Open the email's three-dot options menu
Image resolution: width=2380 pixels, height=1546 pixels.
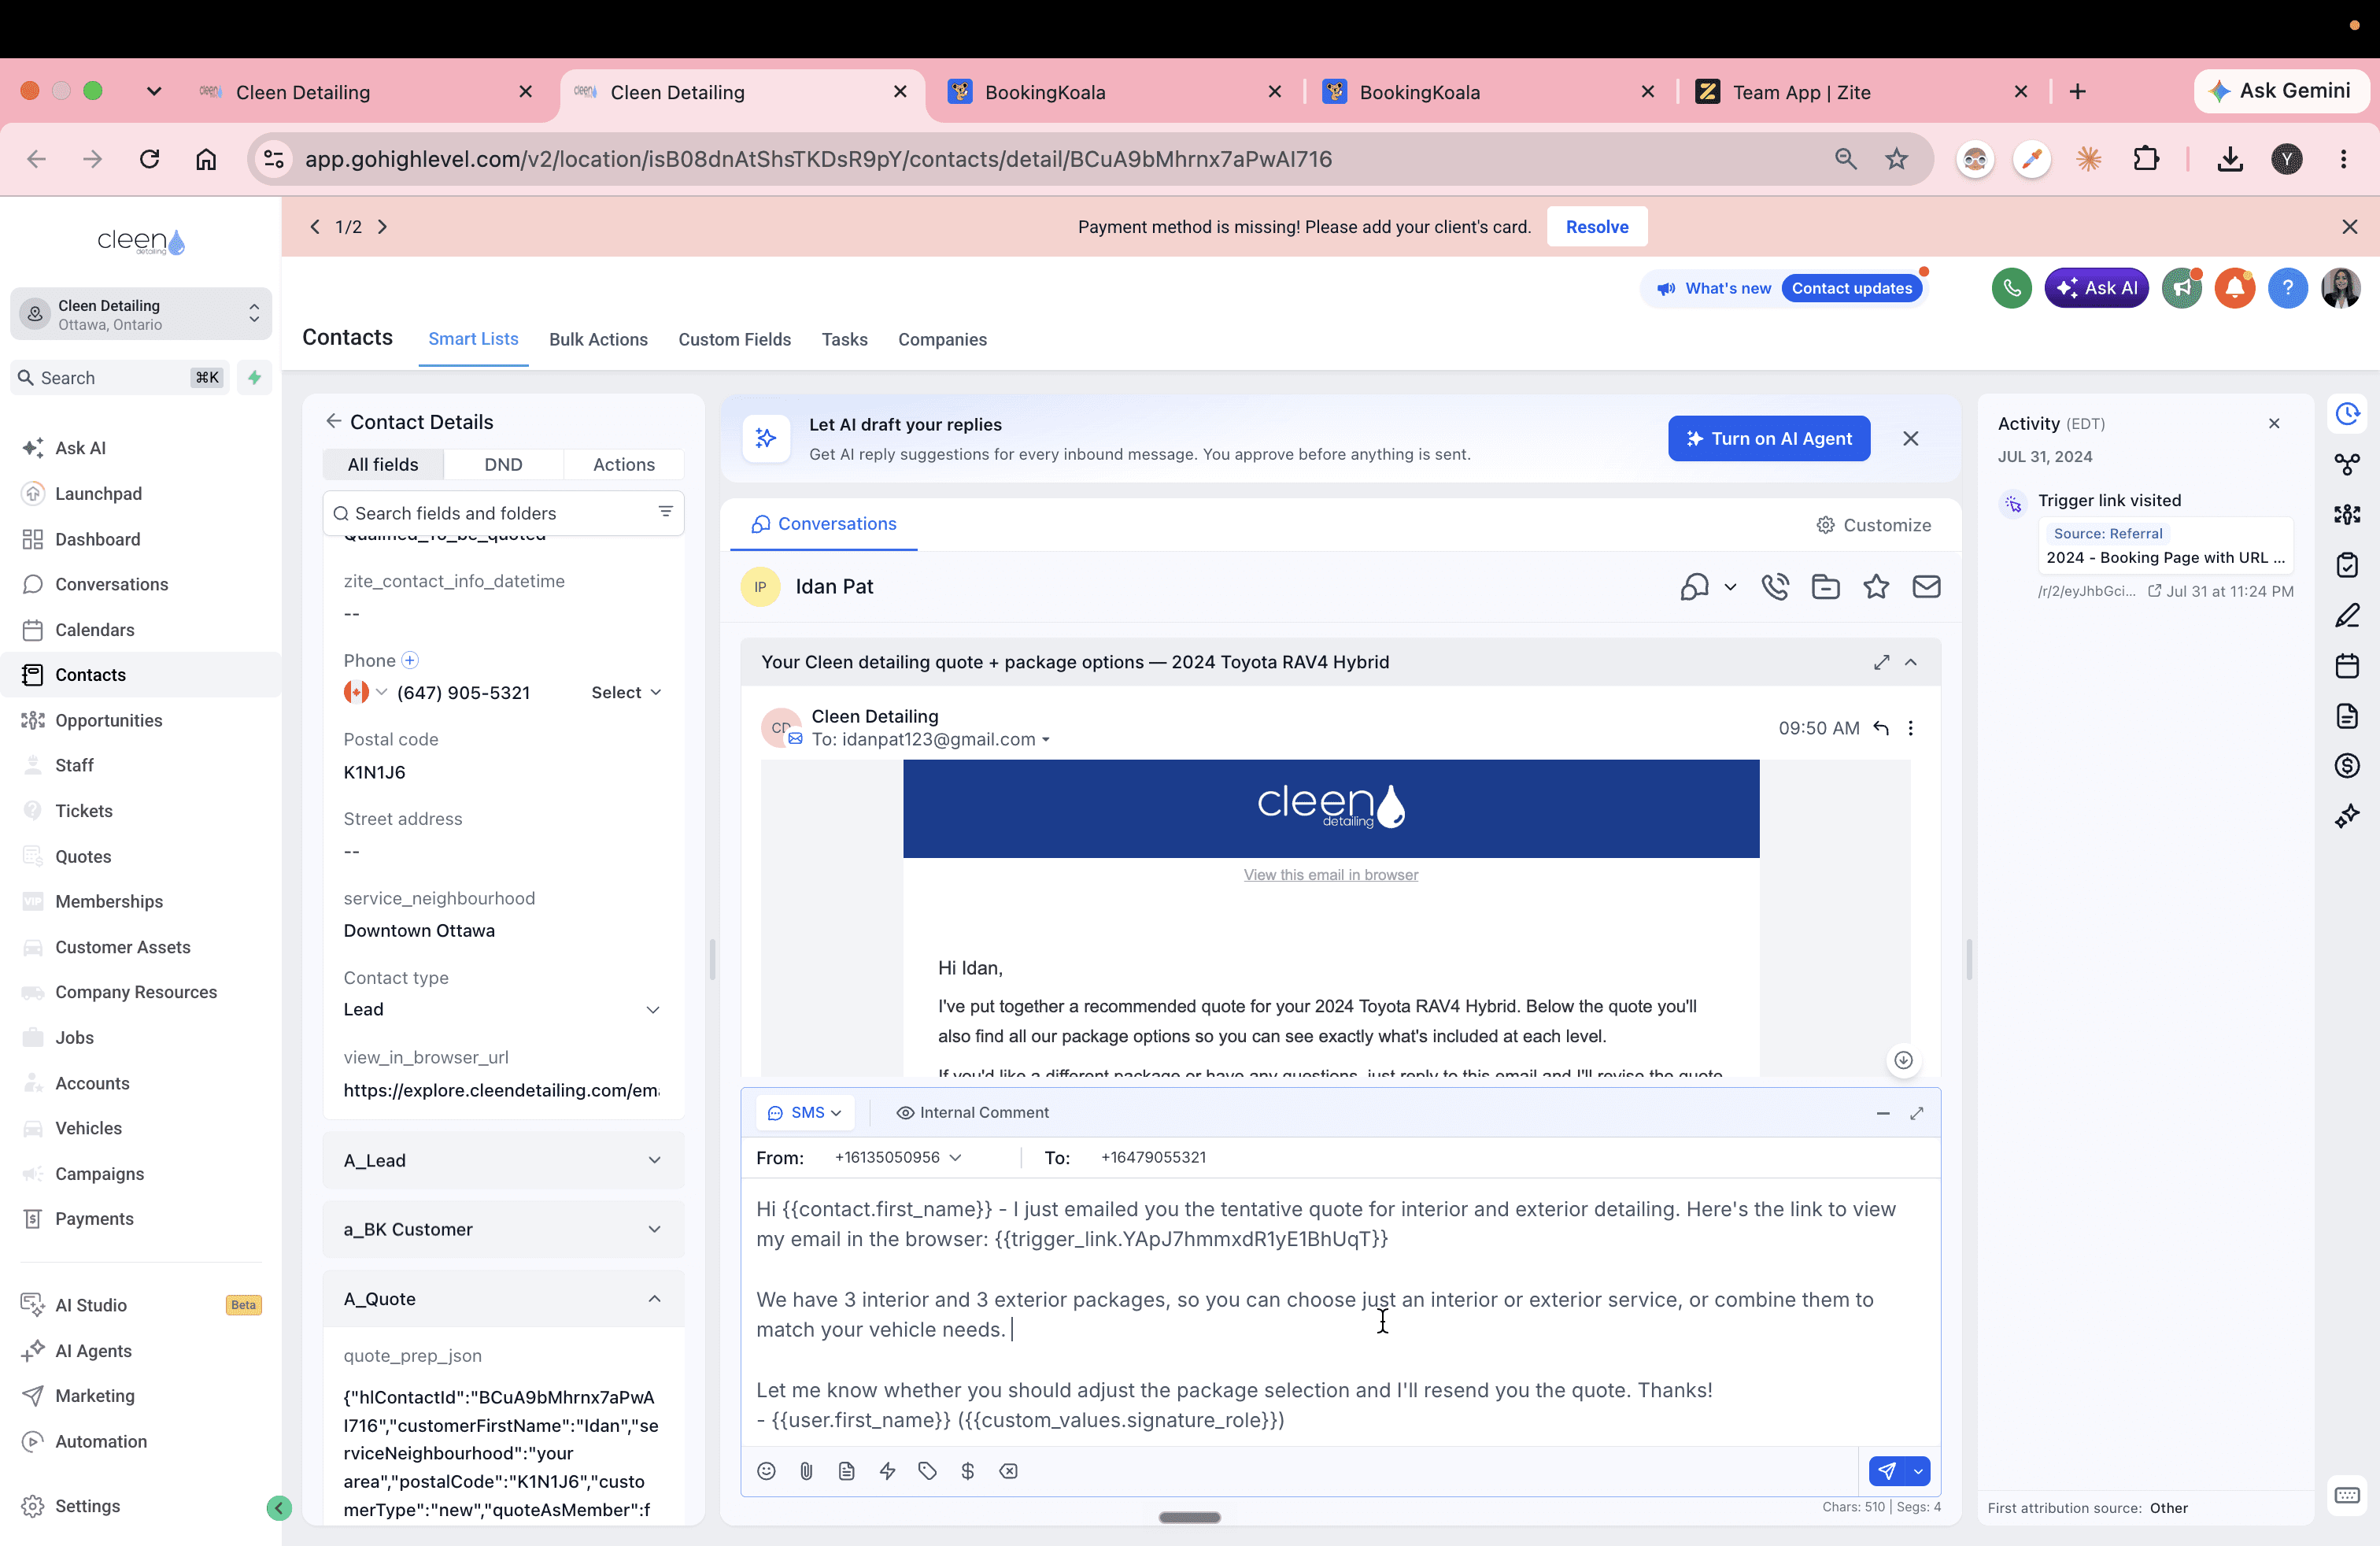pos(1910,728)
